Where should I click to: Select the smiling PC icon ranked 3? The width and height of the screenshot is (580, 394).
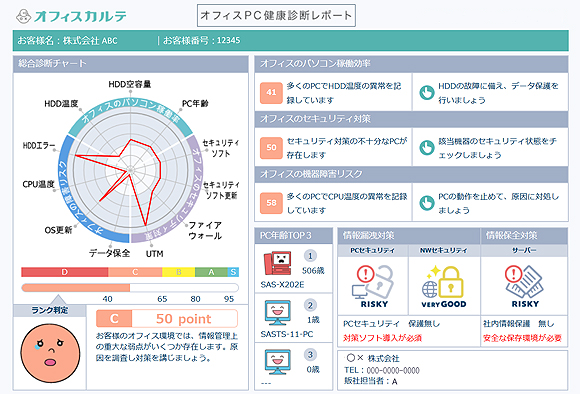point(278,362)
